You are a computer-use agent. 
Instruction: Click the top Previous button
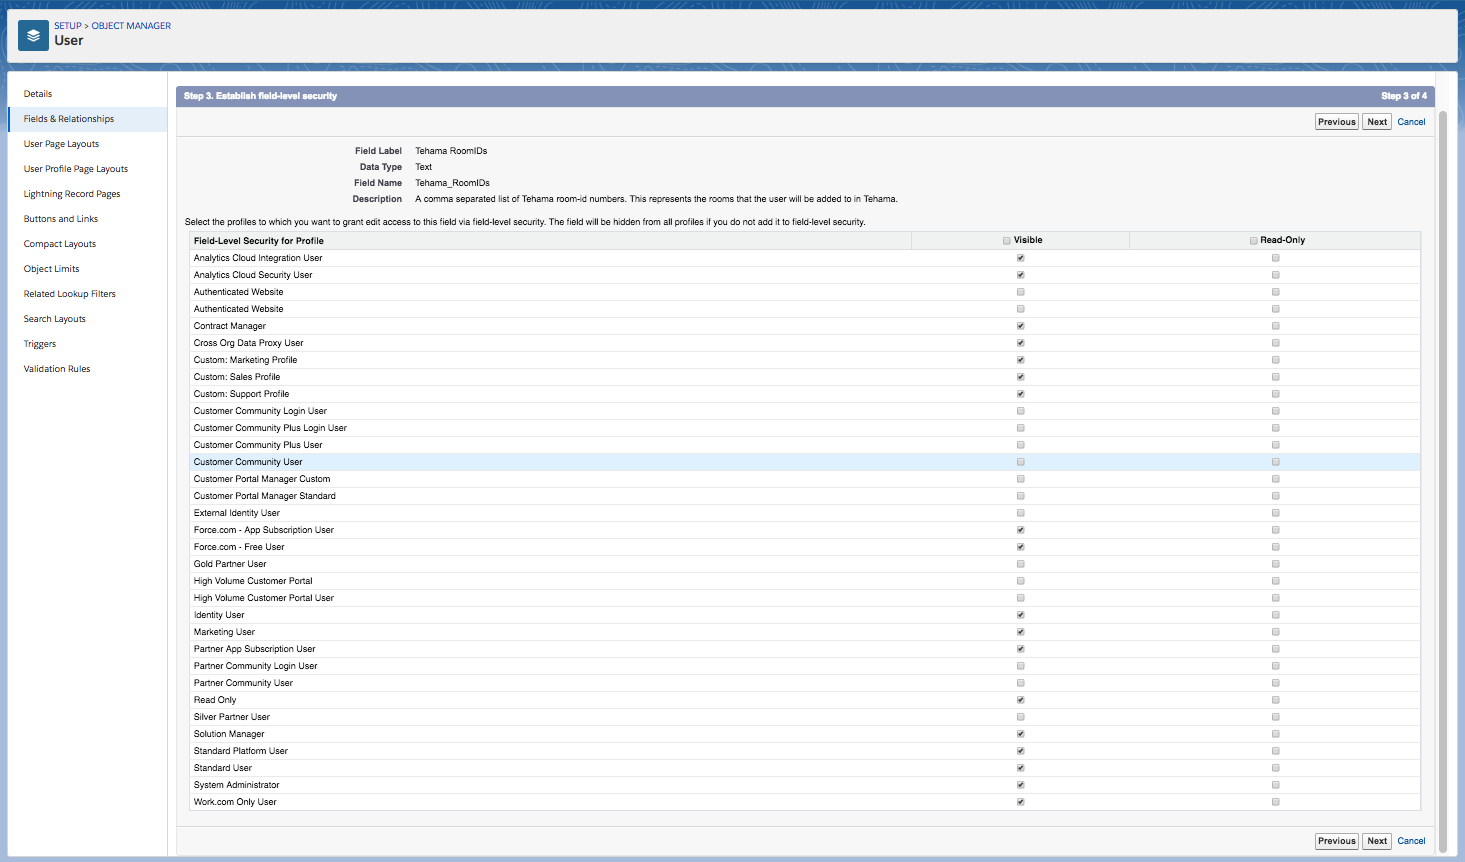[1337, 122]
